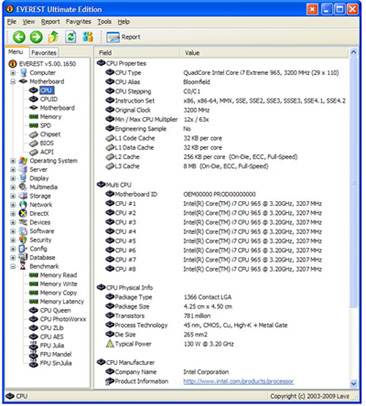Screen dimensions: 366x406
Task: Click the Up level arrow icon
Action: [53, 37]
